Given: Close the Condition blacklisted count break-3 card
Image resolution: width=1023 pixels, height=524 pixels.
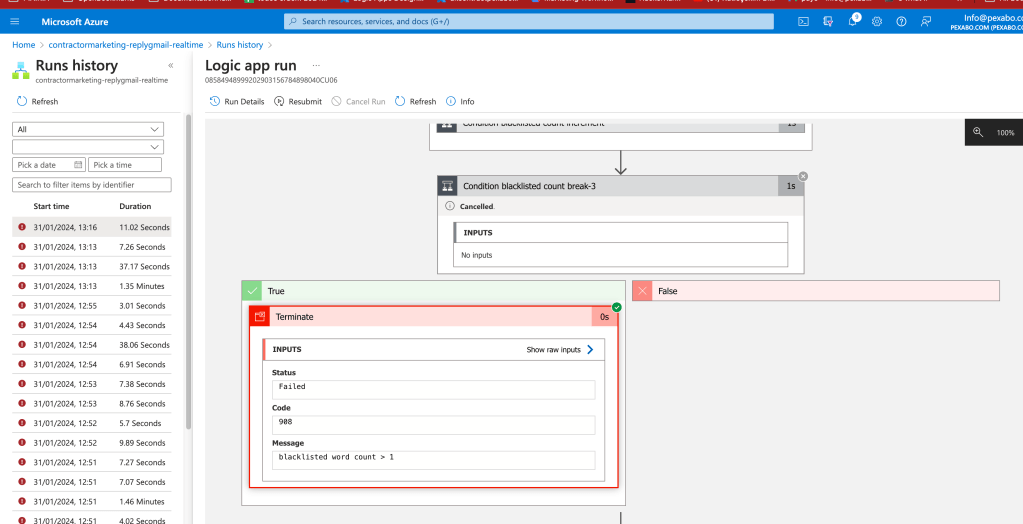Looking at the screenshot, I should coord(803,176).
